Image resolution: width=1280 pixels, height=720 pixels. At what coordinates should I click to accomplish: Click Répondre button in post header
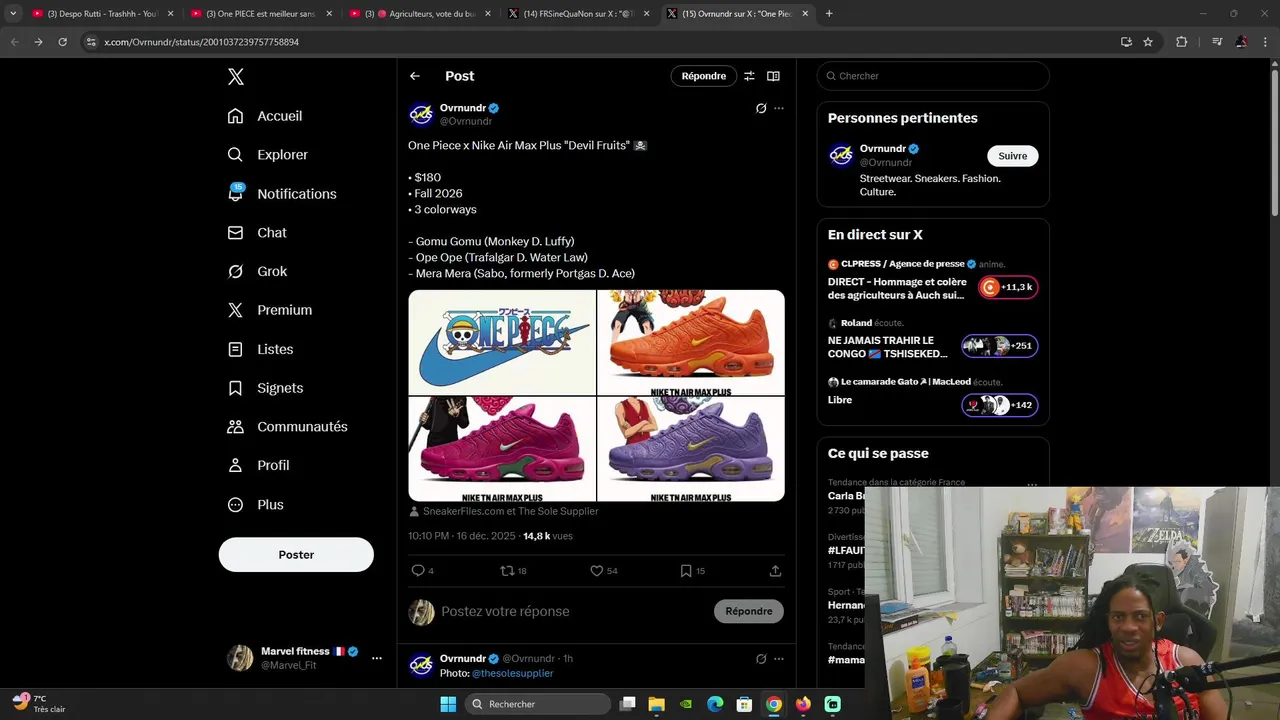pyautogui.click(x=704, y=76)
